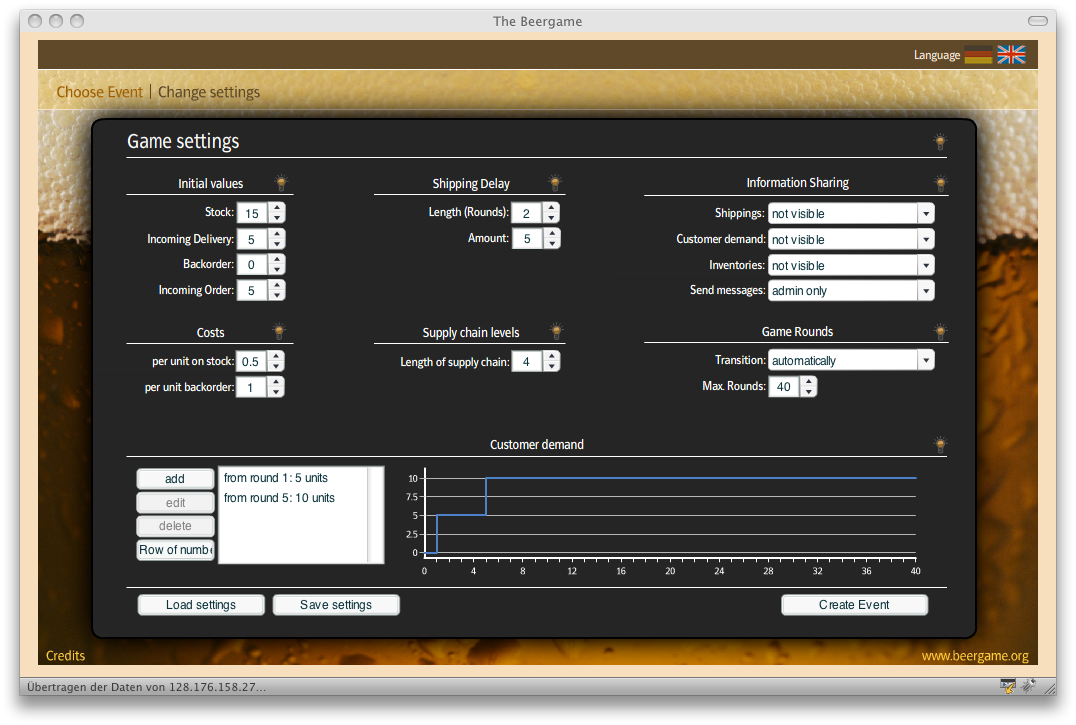Increase Length of supply chain
The width and height of the screenshot is (1076, 725).
[x=551, y=356]
